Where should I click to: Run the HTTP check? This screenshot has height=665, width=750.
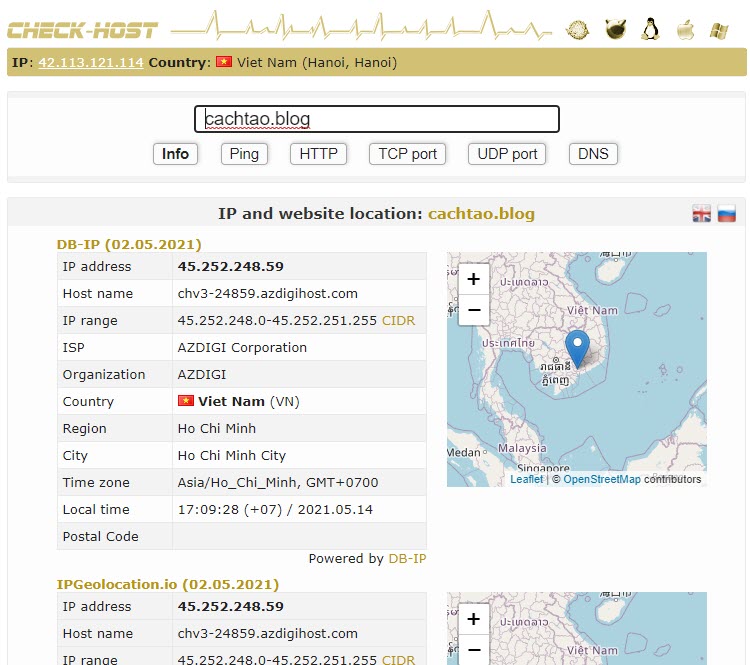tap(318, 154)
